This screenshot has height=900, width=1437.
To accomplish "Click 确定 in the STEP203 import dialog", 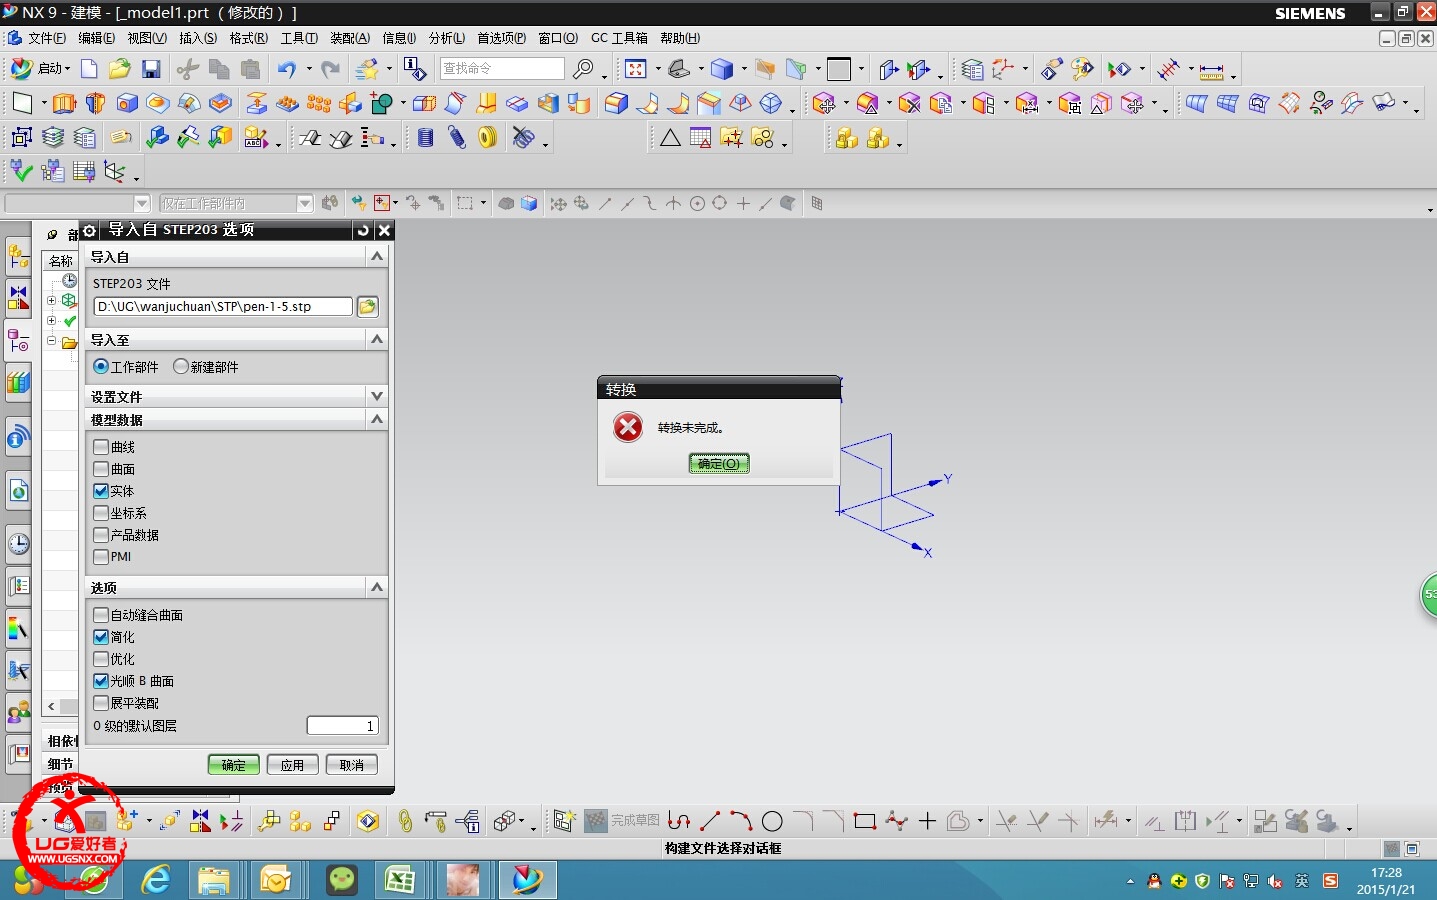I will point(234,765).
